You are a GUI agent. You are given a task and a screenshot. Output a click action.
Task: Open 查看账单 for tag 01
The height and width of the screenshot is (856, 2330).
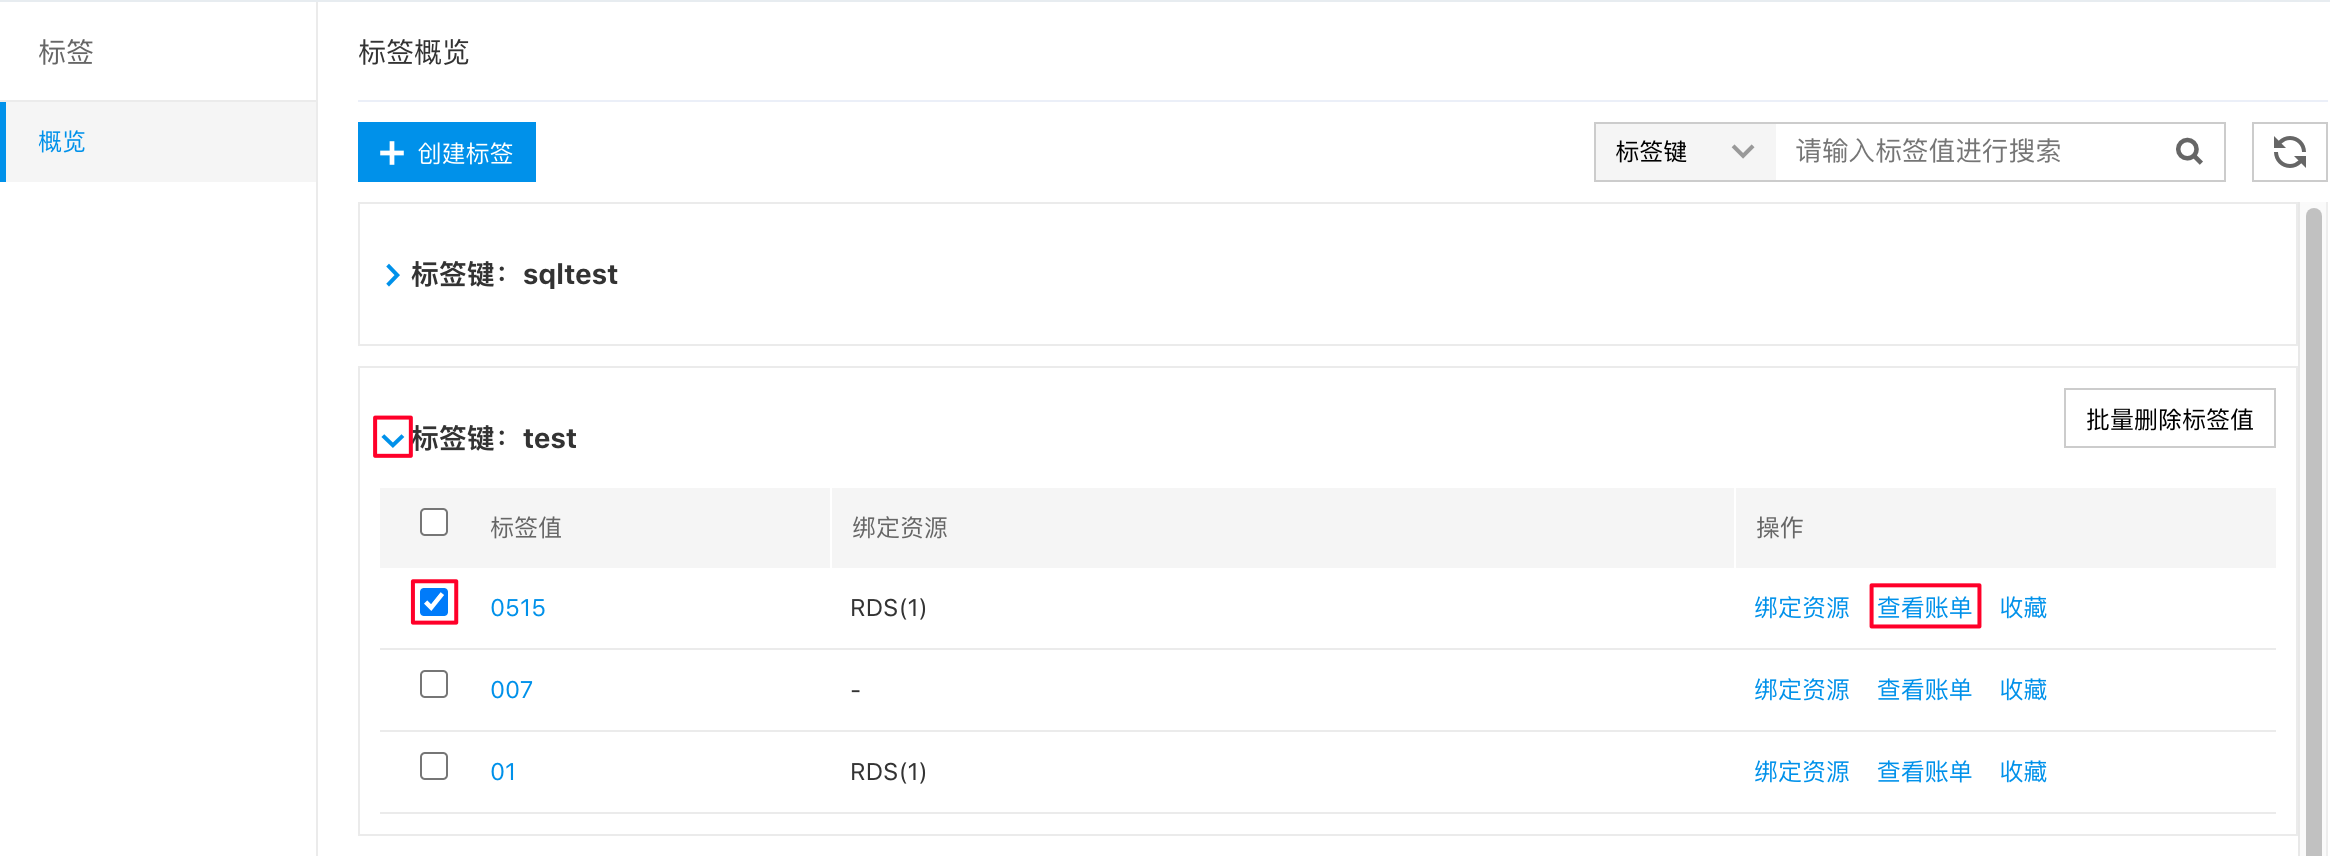(x=1924, y=771)
